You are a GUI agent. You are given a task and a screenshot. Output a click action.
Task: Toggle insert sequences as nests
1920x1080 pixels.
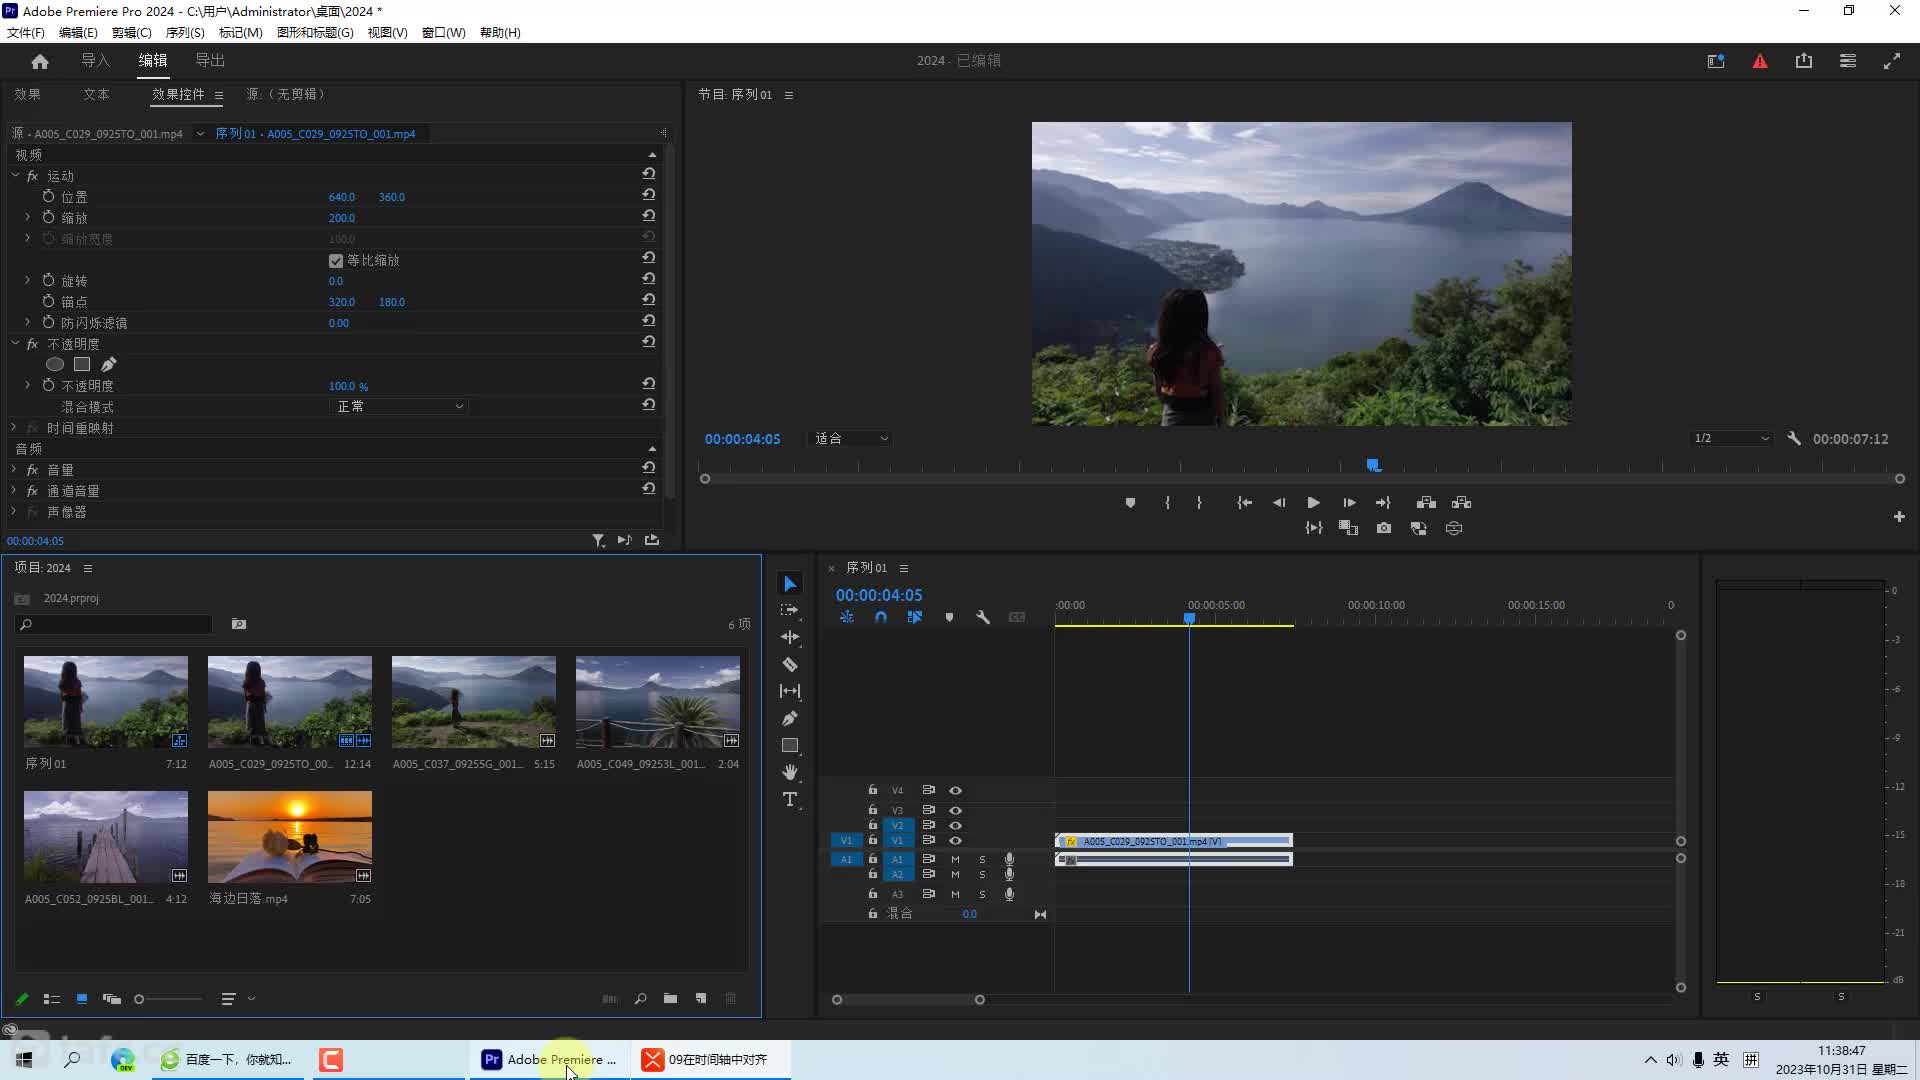click(x=847, y=618)
